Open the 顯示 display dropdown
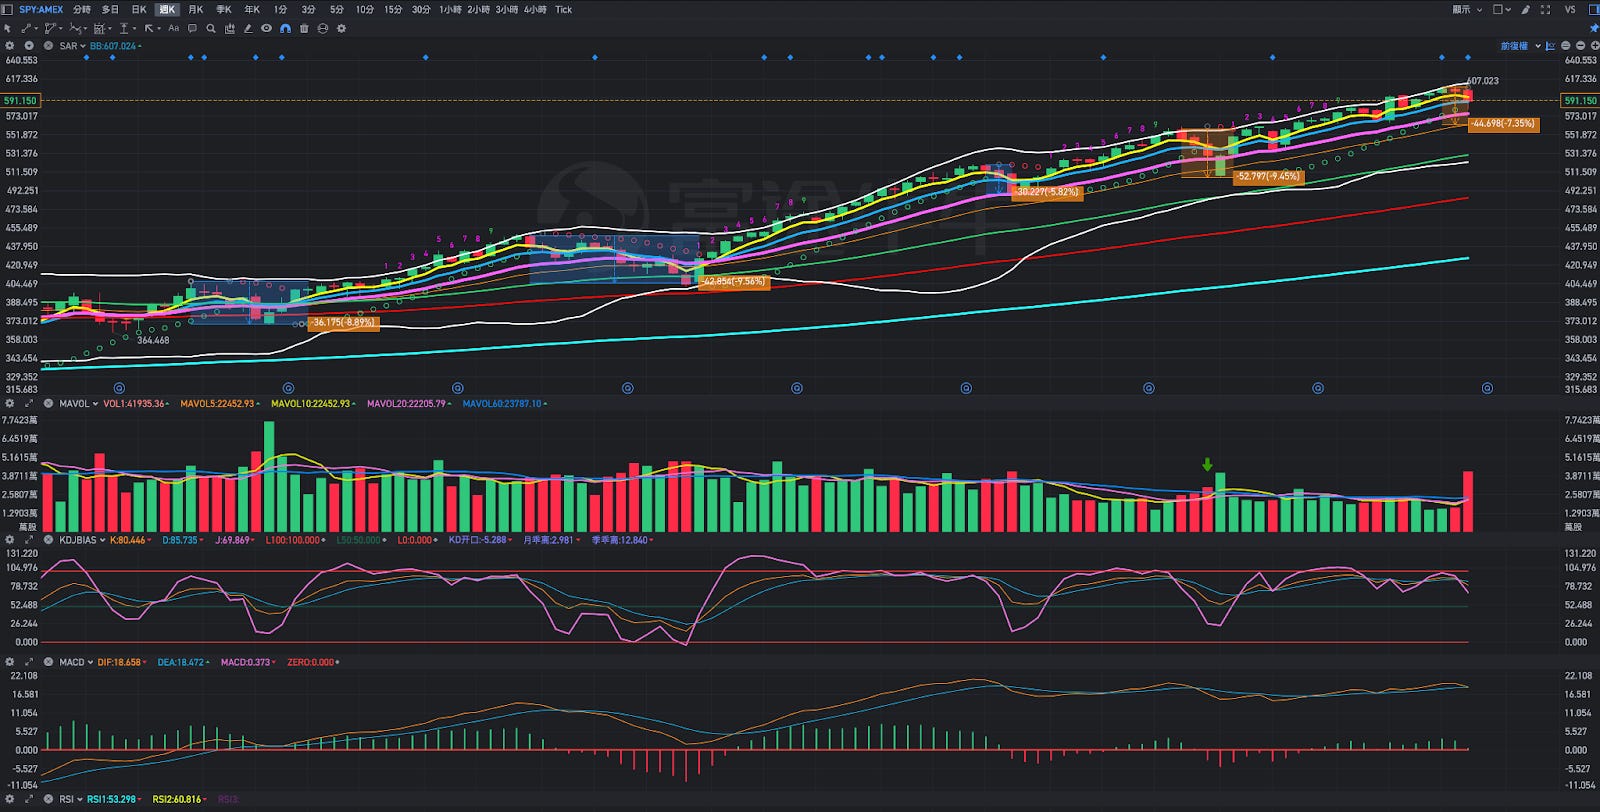The image size is (1600, 812). click(1467, 9)
